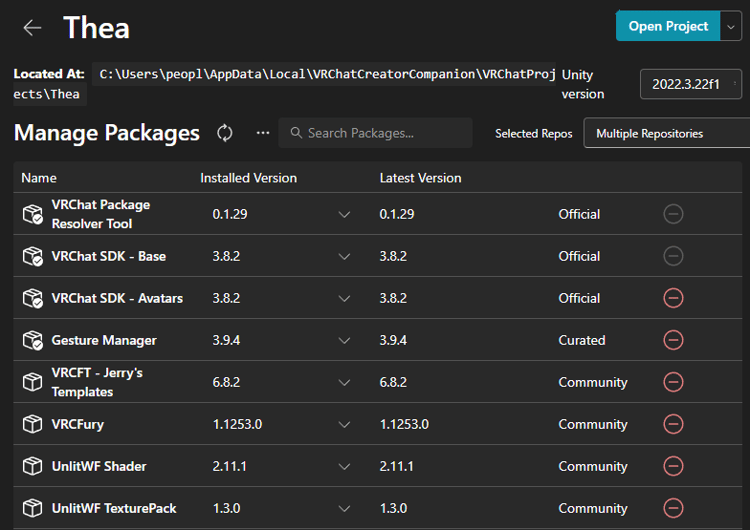Click the Unity version 2022.3.22f1 button

(x=690, y=84)
